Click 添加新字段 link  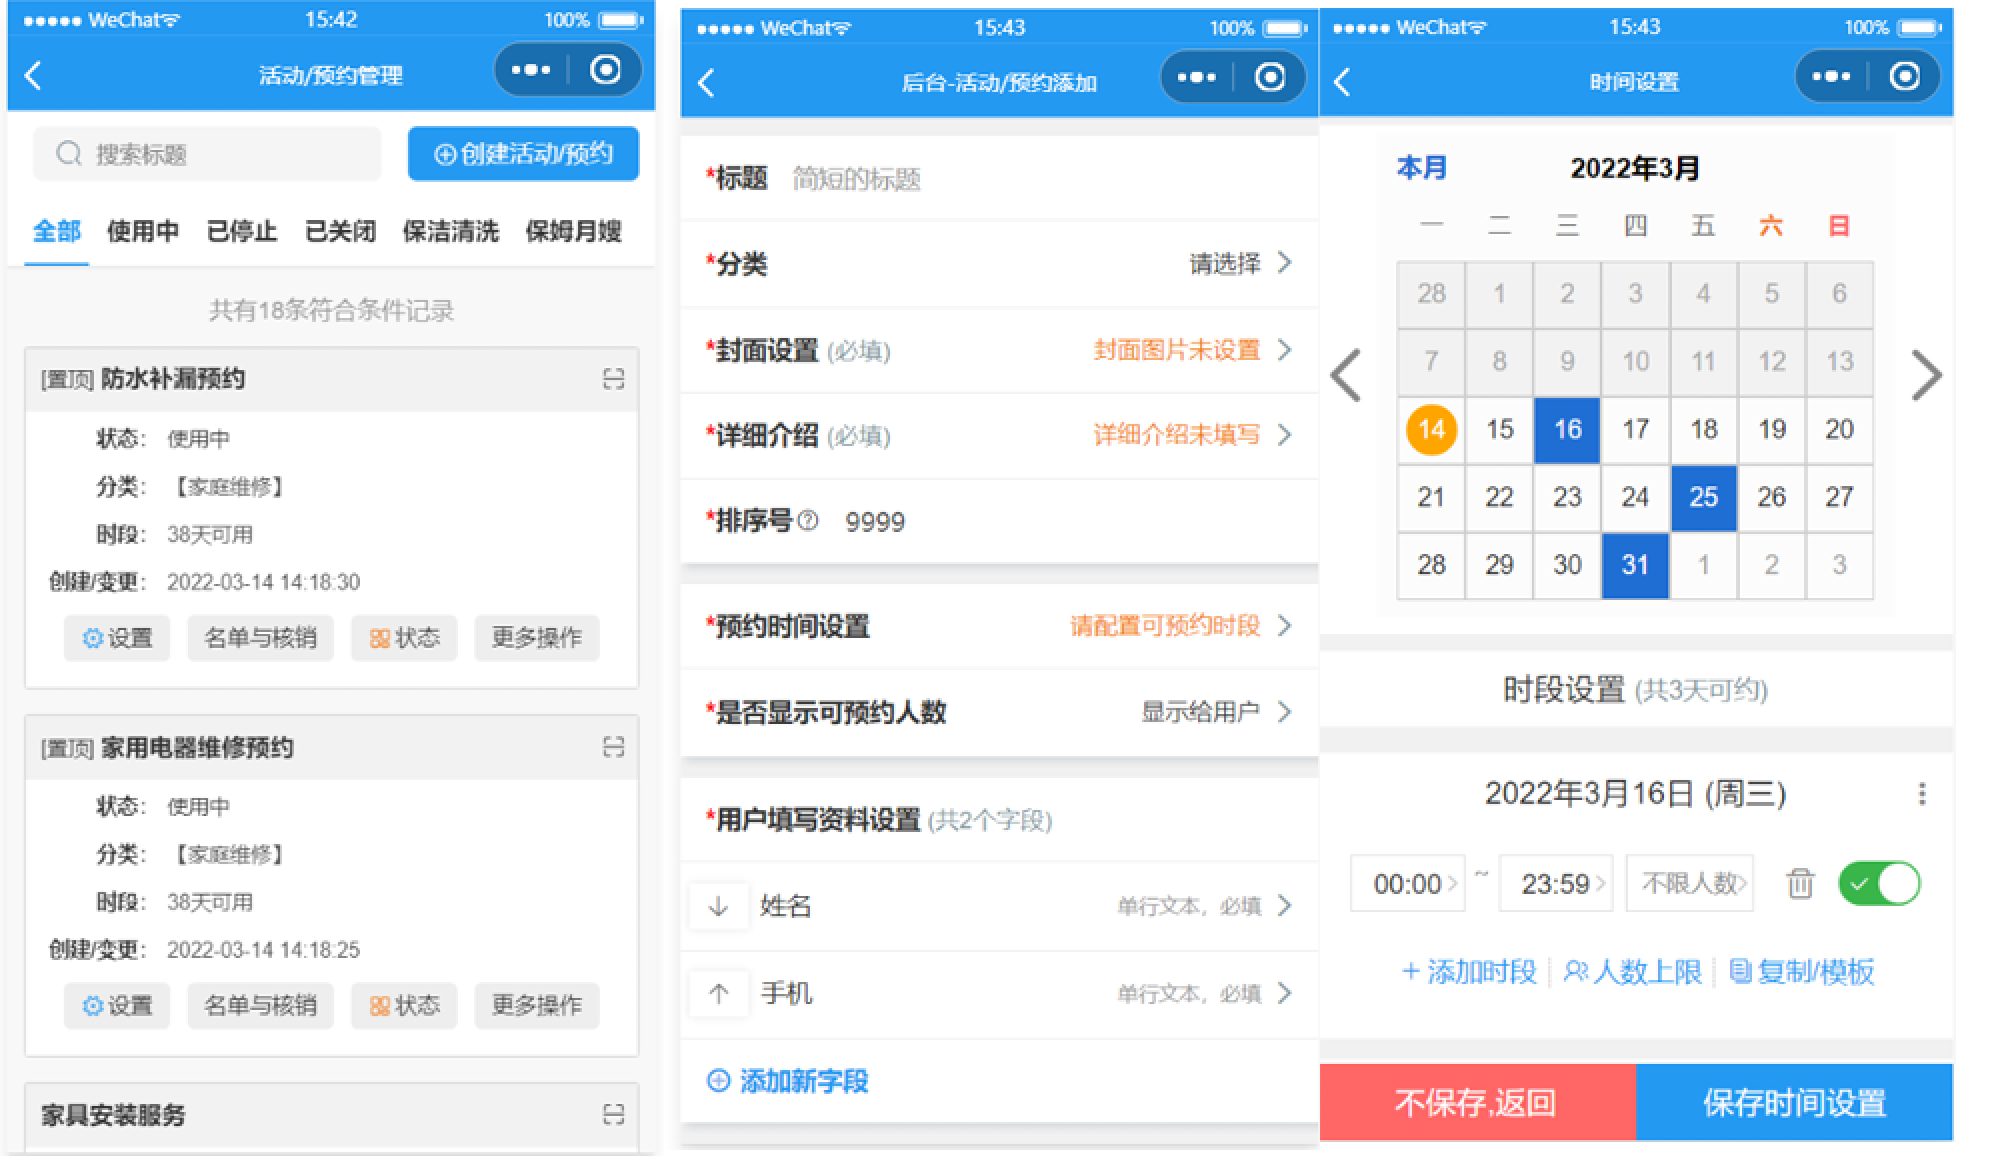[x=788, y=1081]
